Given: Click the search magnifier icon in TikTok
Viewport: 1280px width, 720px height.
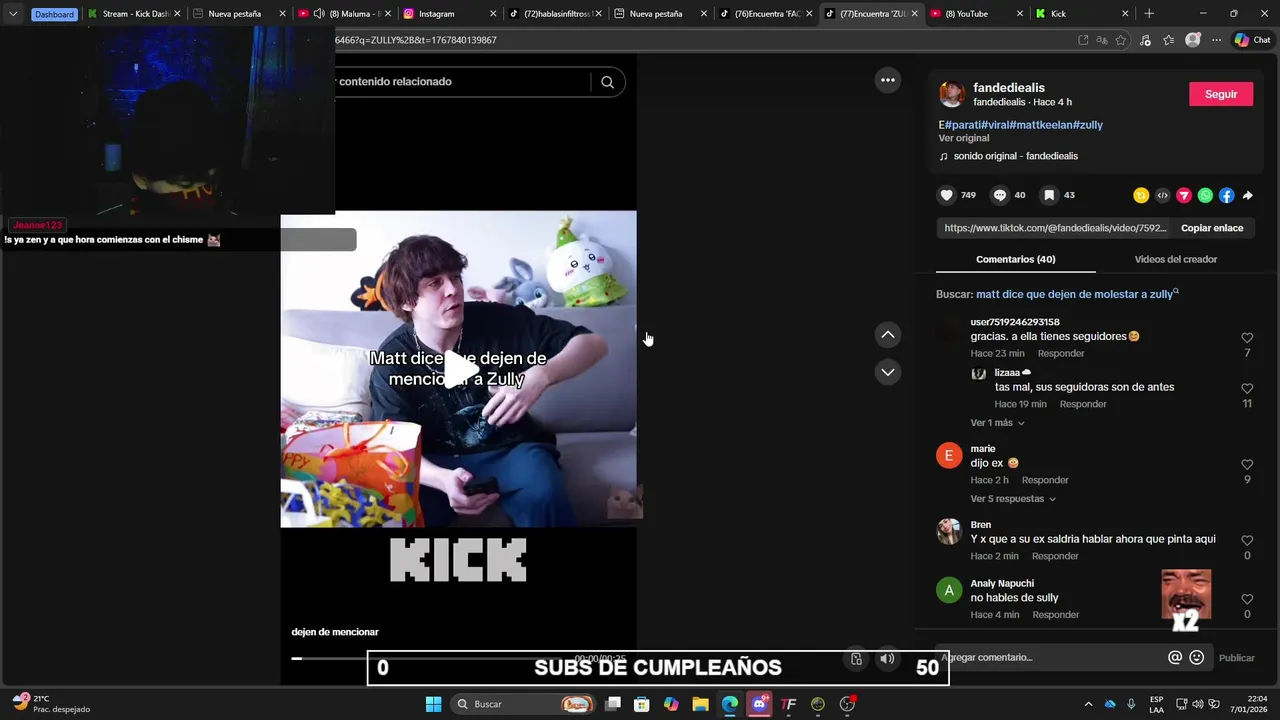Looking at the screenshot, I should tap(607, 82).
